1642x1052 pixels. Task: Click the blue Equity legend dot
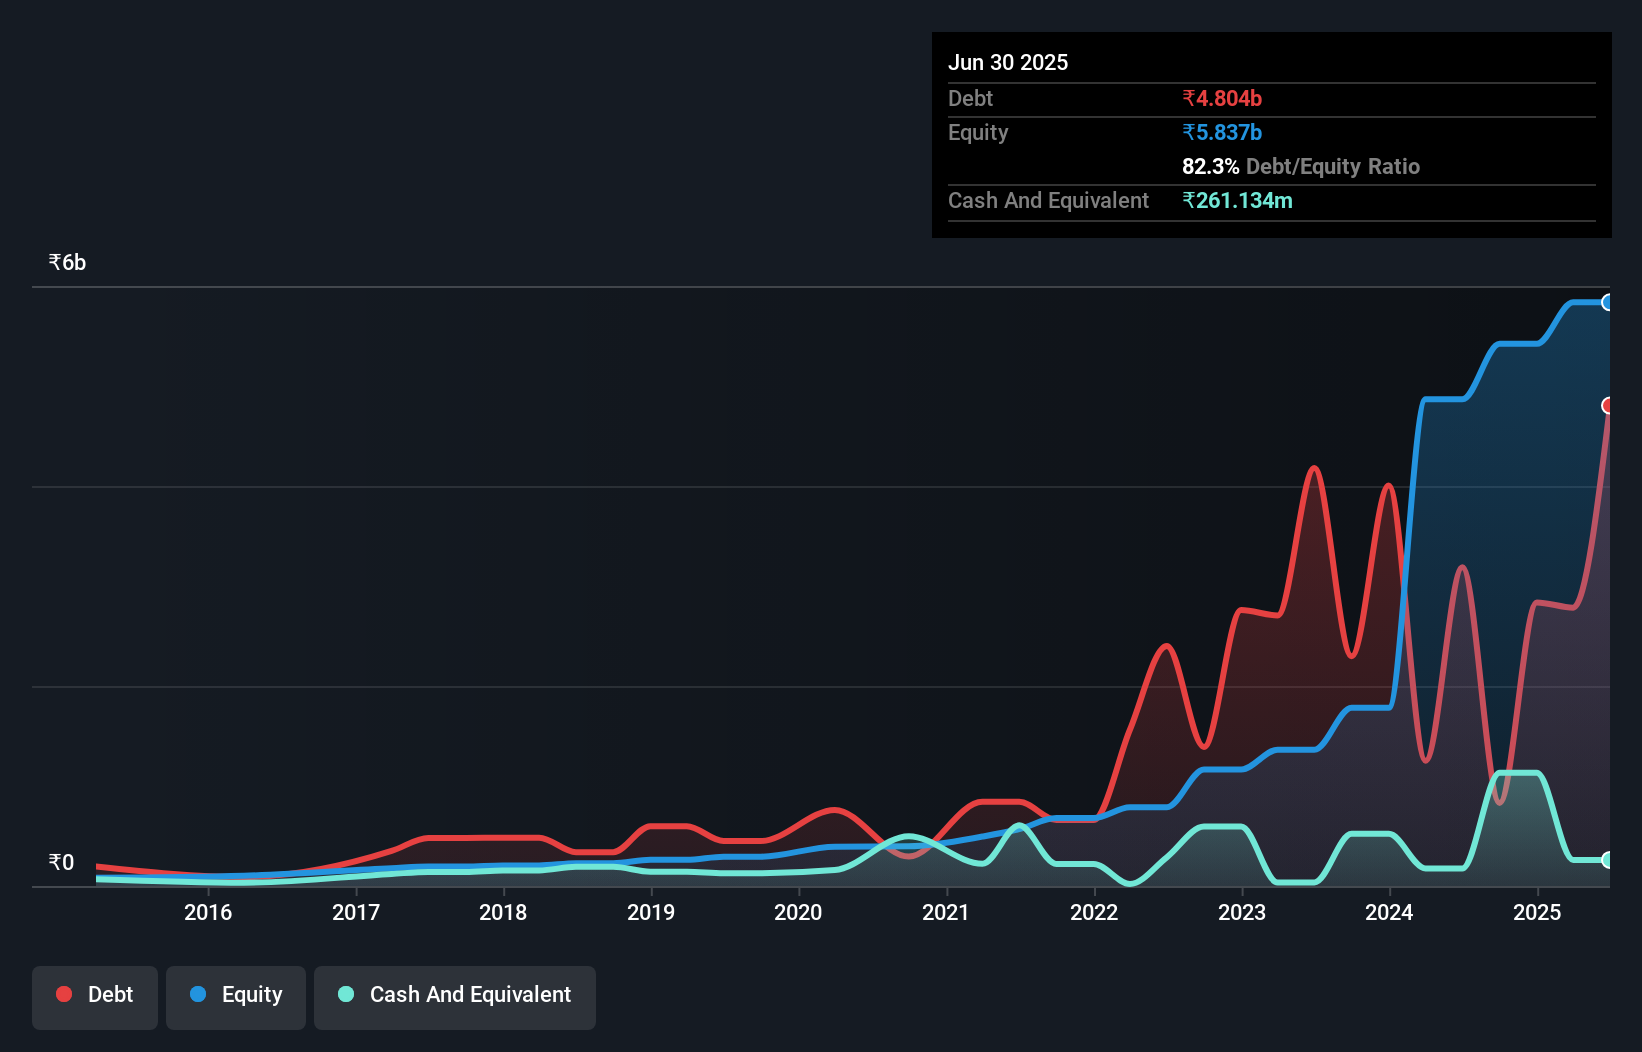198,994
